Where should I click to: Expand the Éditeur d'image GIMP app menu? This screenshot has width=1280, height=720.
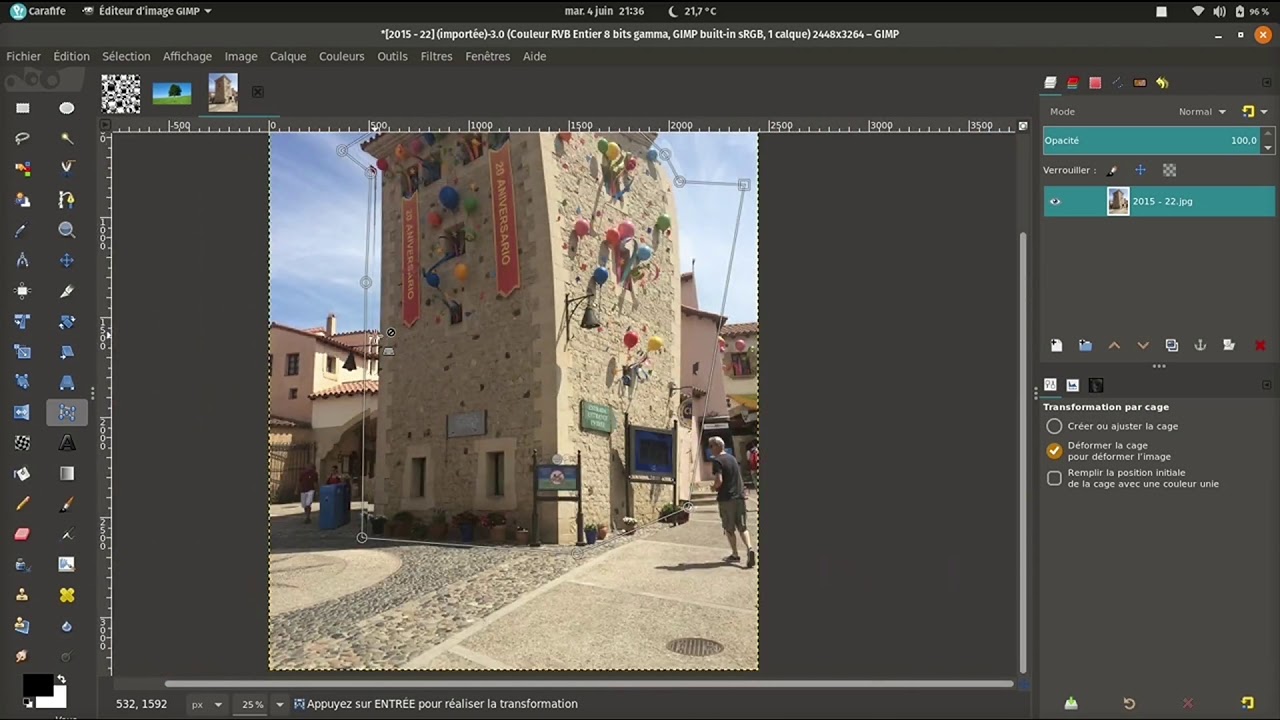(147, 11)
